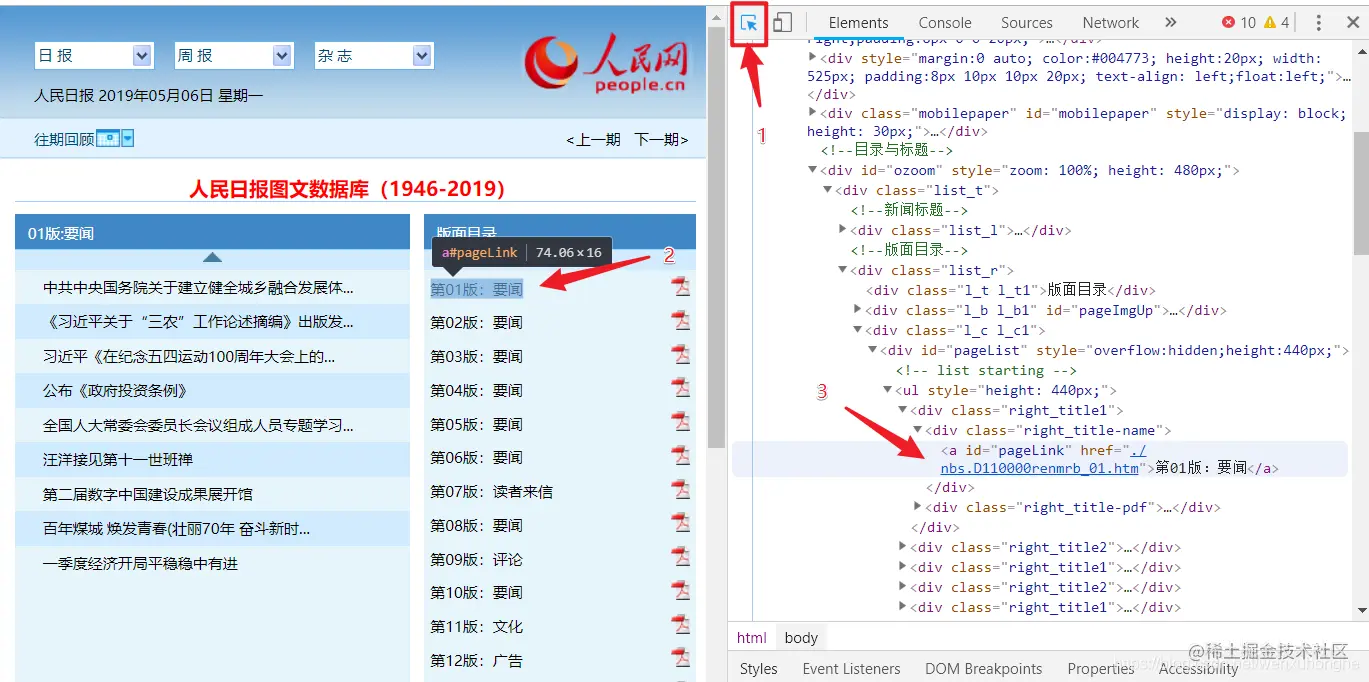Switch to the Sources tab
This screenshot has height=682, width=1369.
pyautogui.click(x=1027, y=23)
